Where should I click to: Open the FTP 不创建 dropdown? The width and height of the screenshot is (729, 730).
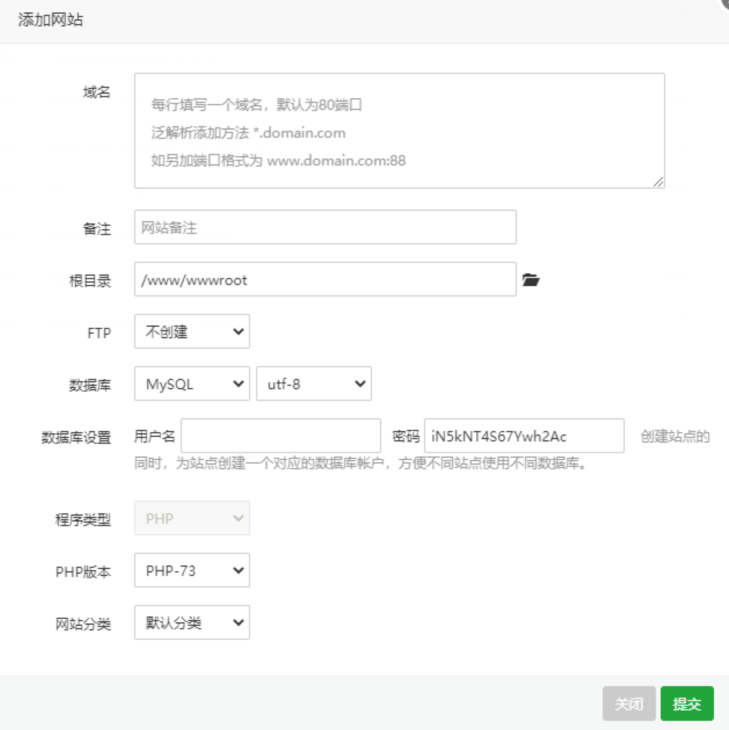[192, 331]
